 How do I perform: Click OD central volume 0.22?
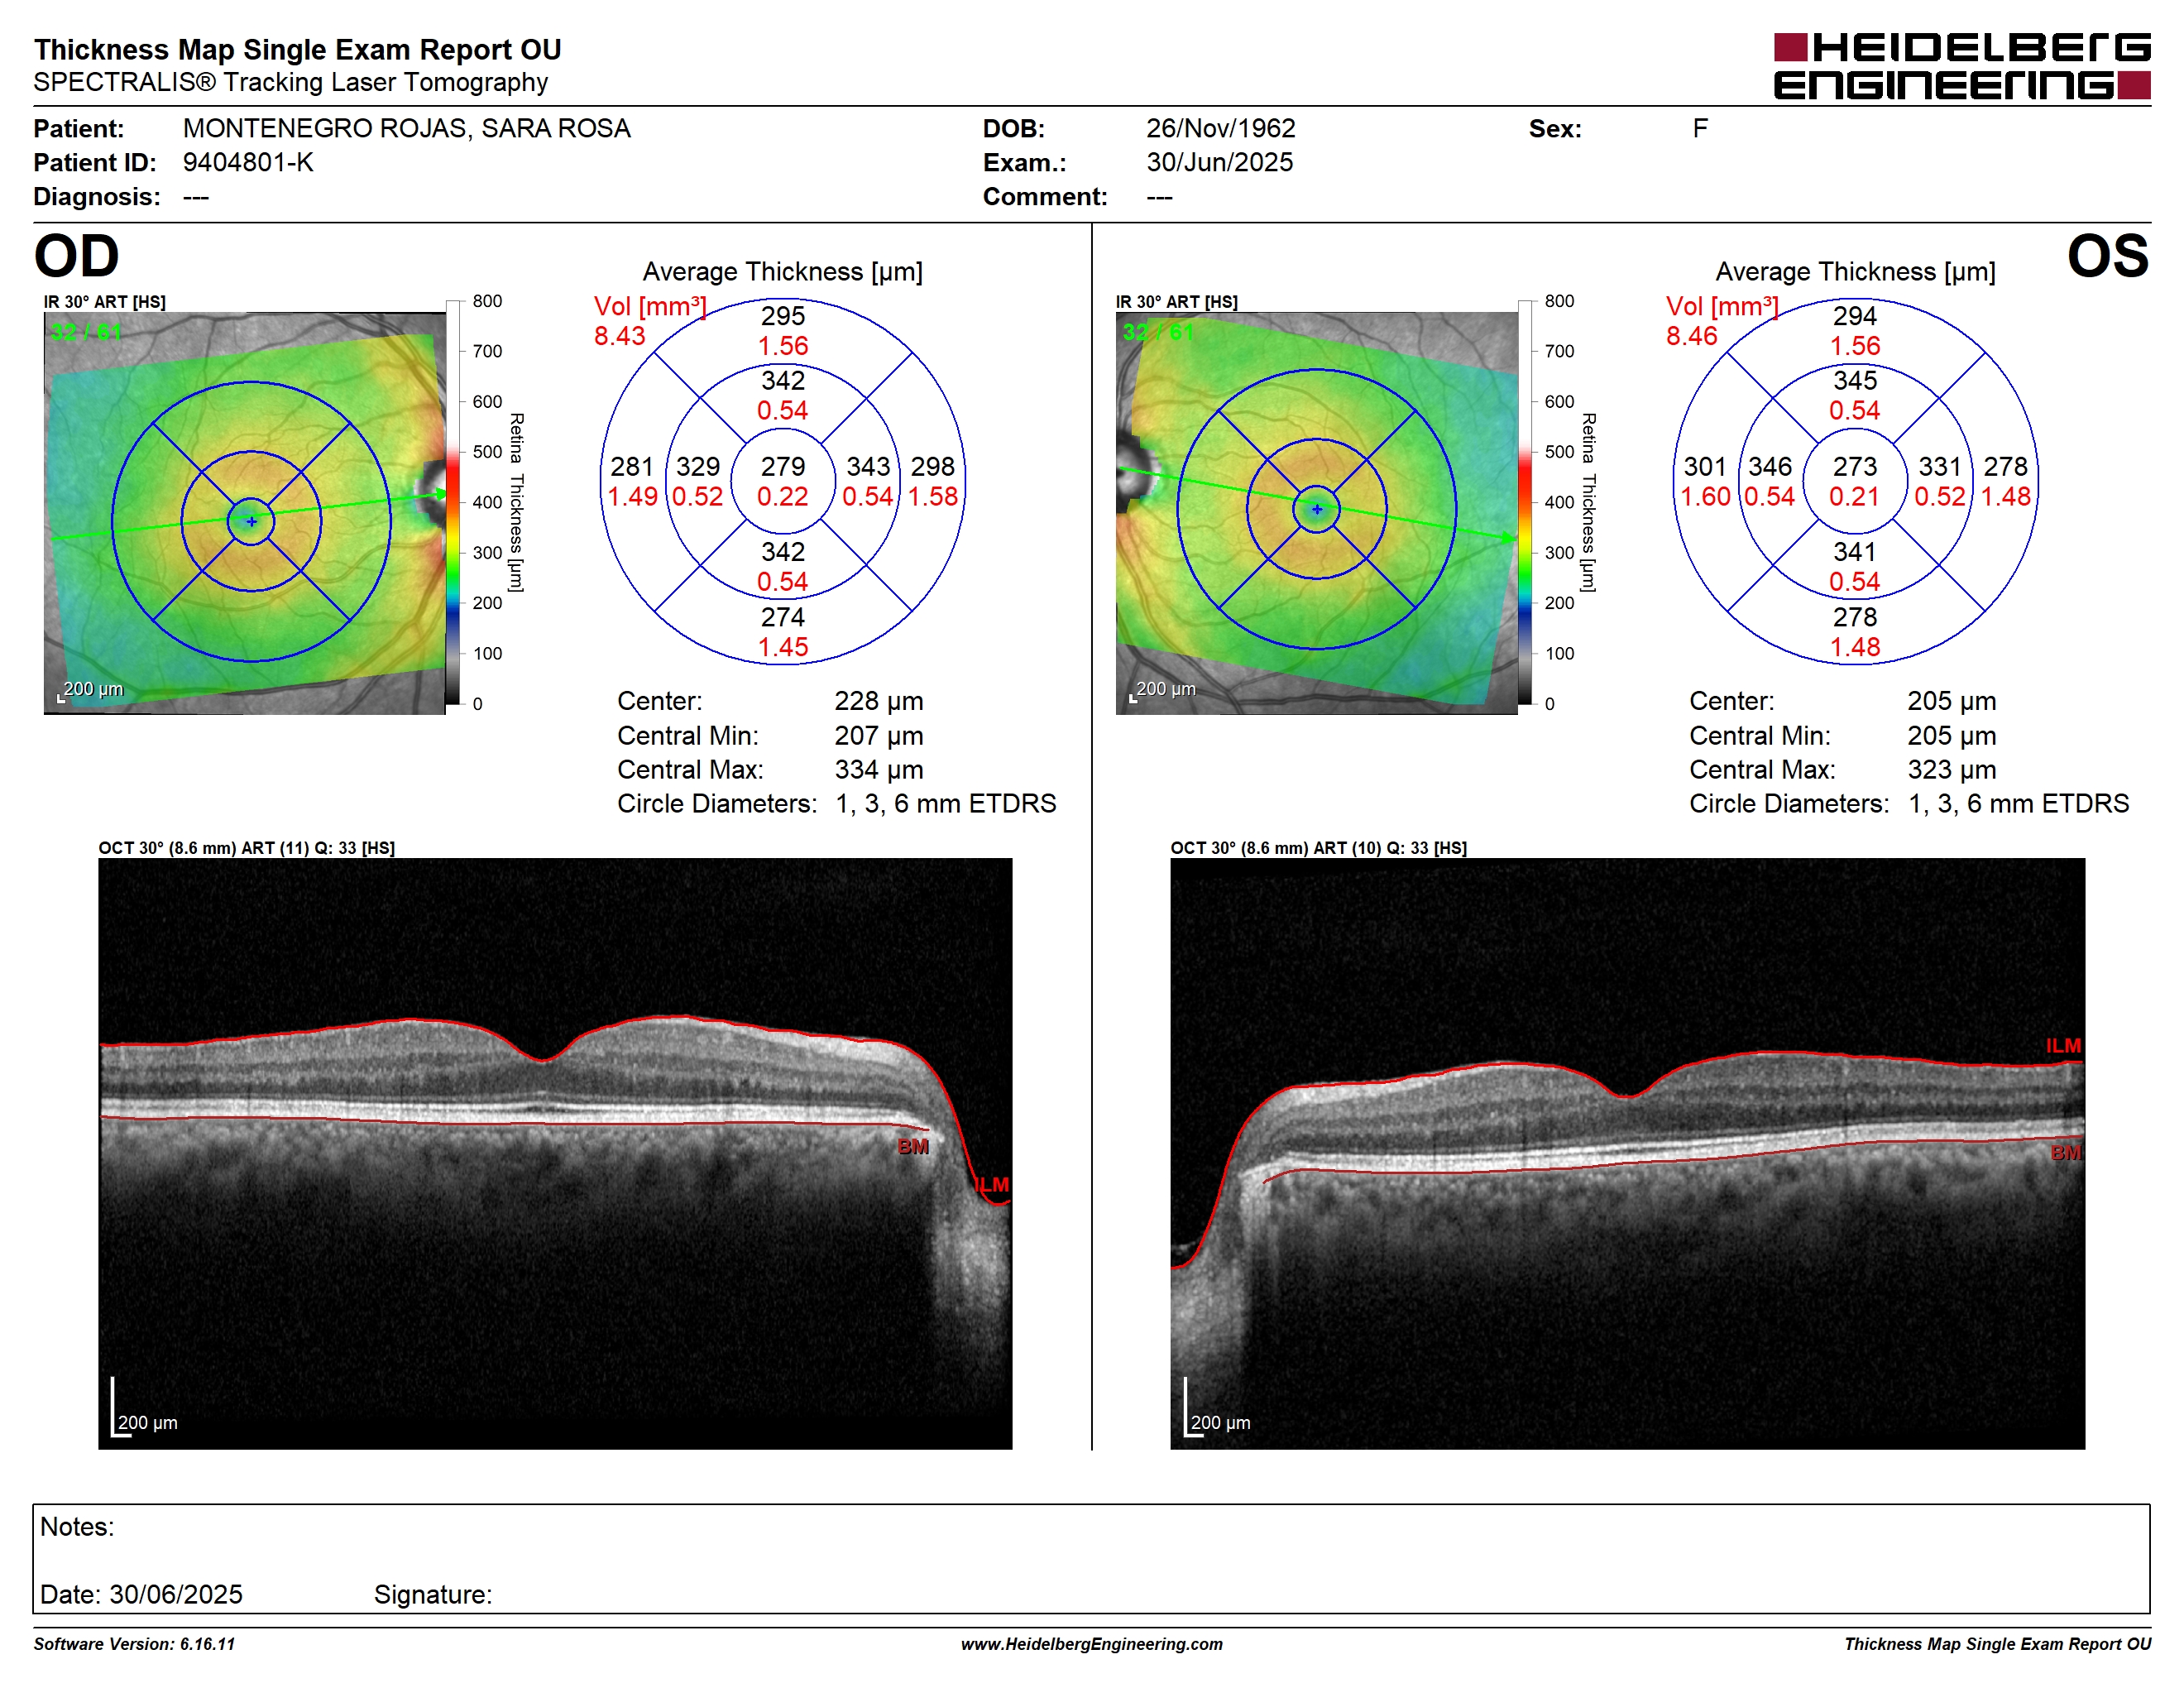(783, 497)
